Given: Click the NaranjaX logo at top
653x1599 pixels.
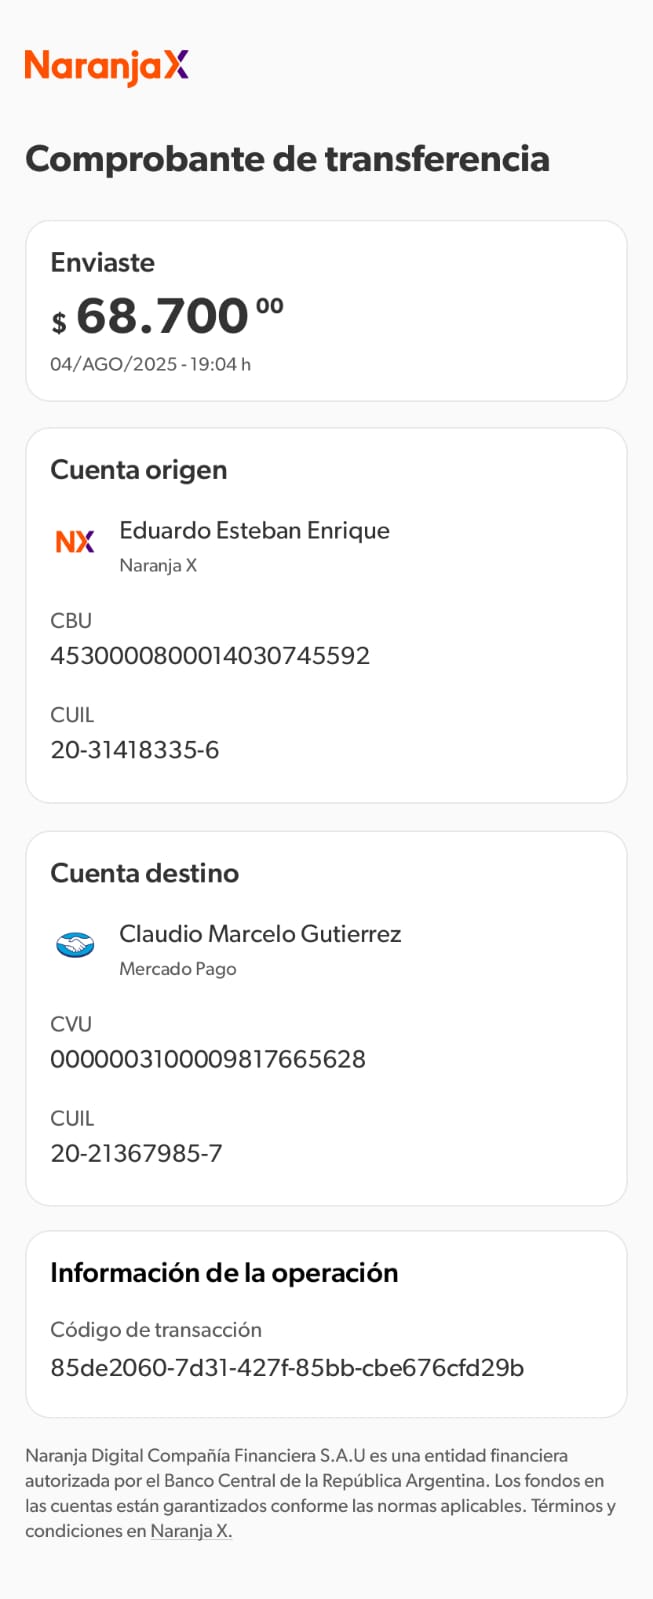Looking at the screenshot, I should click(106, 67).
